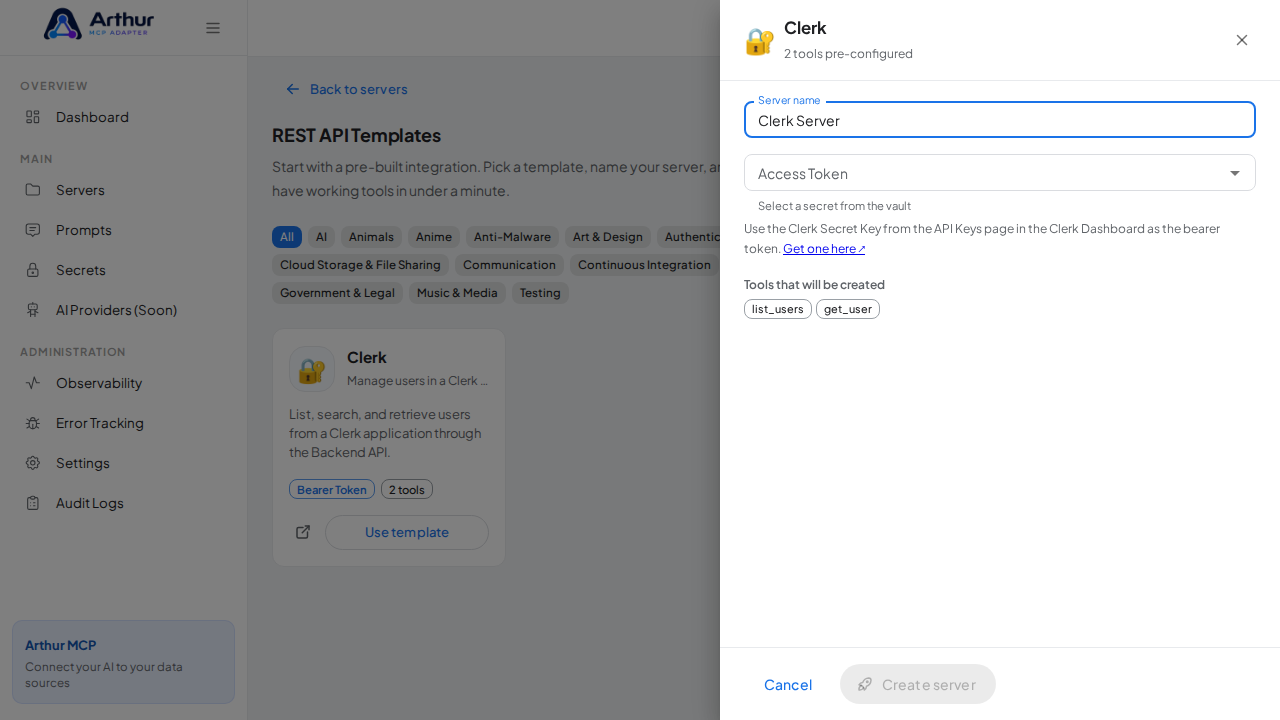The image size is (1280, 720).
Task: Select the Government & Legal filter chip
Action: coord(338,293)
